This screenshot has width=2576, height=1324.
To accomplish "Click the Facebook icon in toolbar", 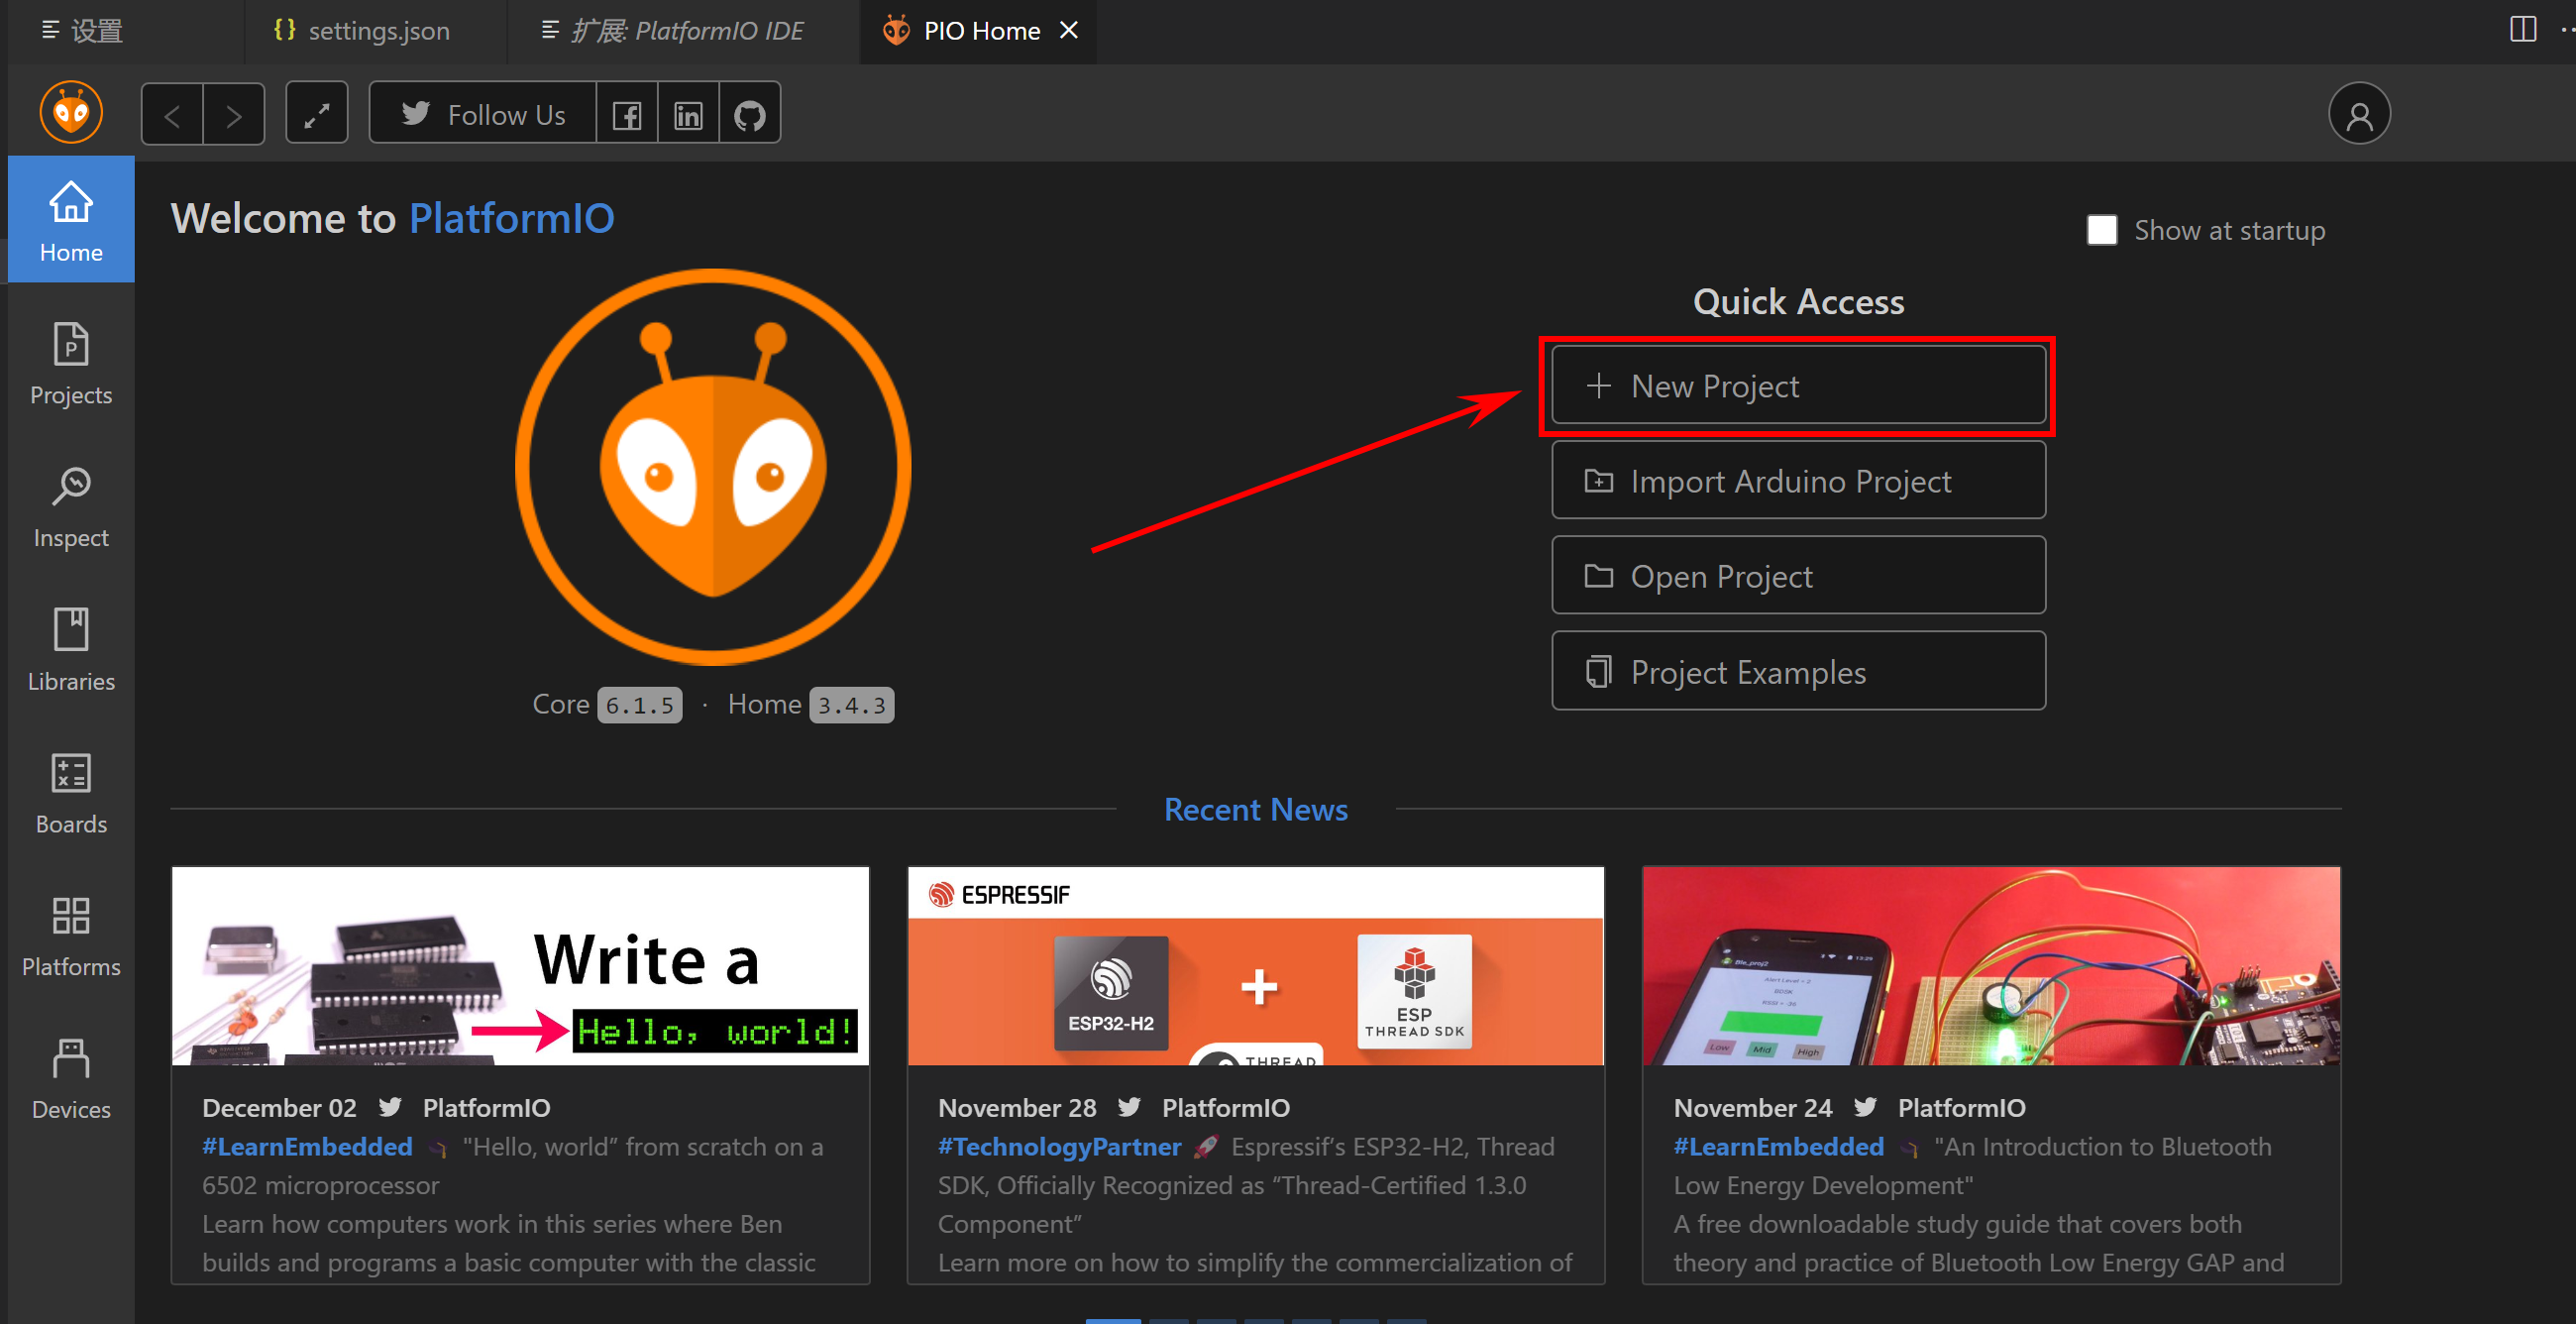I will pyautogui.click(x=627, y=115).
